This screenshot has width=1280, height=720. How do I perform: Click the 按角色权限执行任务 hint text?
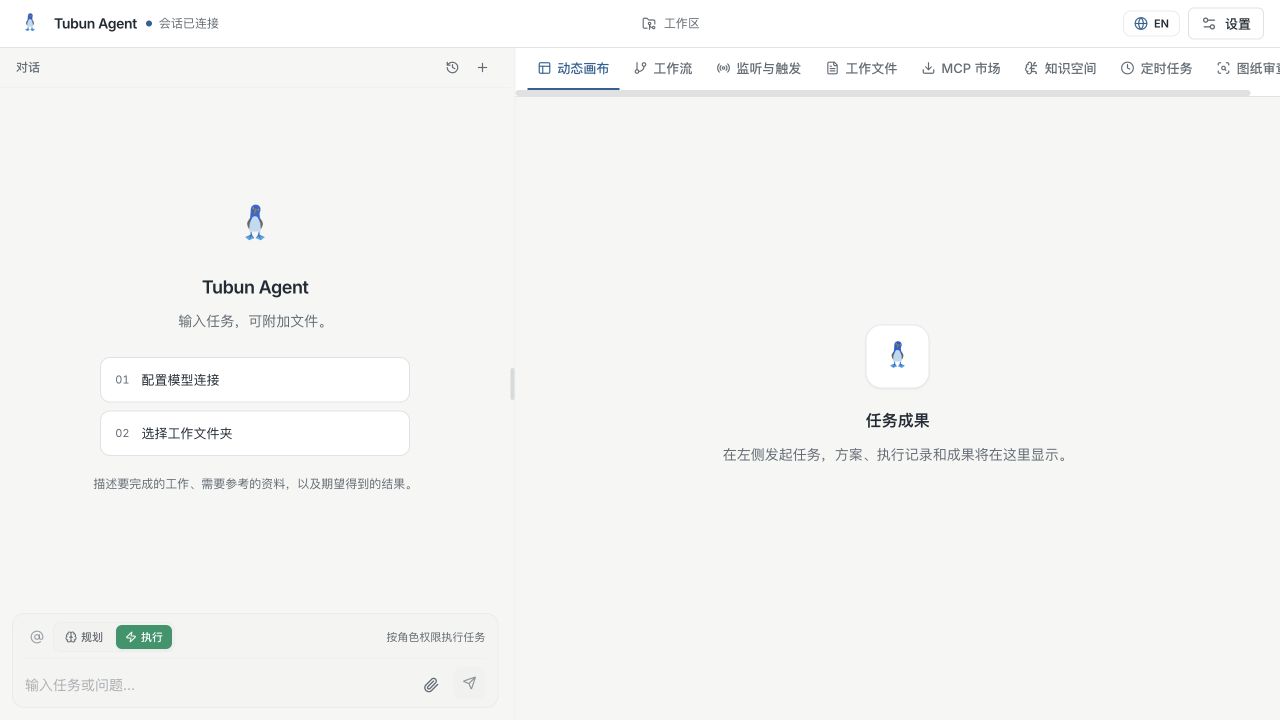[436, 637]
